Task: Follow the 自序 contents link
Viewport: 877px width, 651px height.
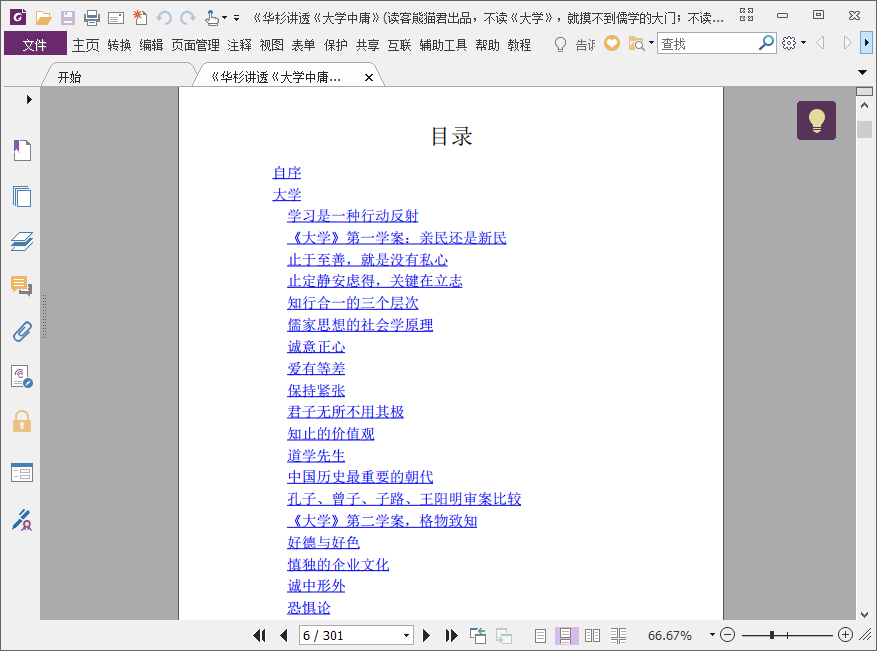Action: (x=287, y=173)
